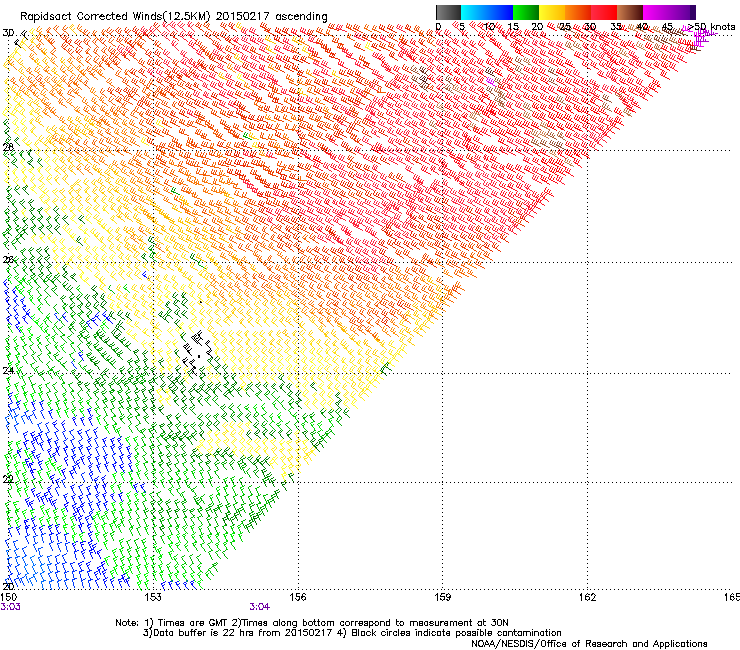Click the '159' longitude axis label

(x=443, y=597)
